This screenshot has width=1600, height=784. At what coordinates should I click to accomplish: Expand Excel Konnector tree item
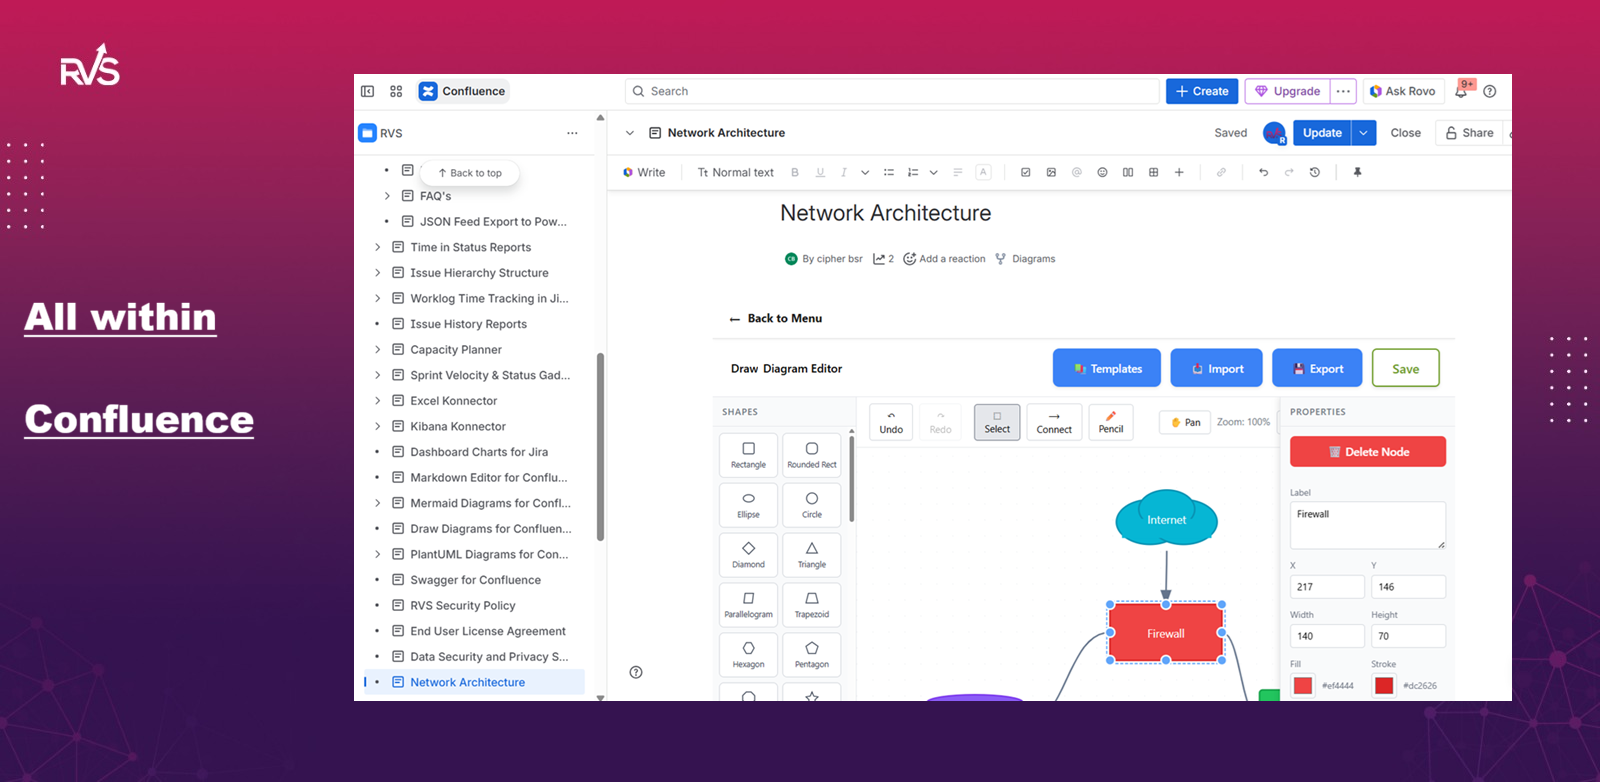377,401
